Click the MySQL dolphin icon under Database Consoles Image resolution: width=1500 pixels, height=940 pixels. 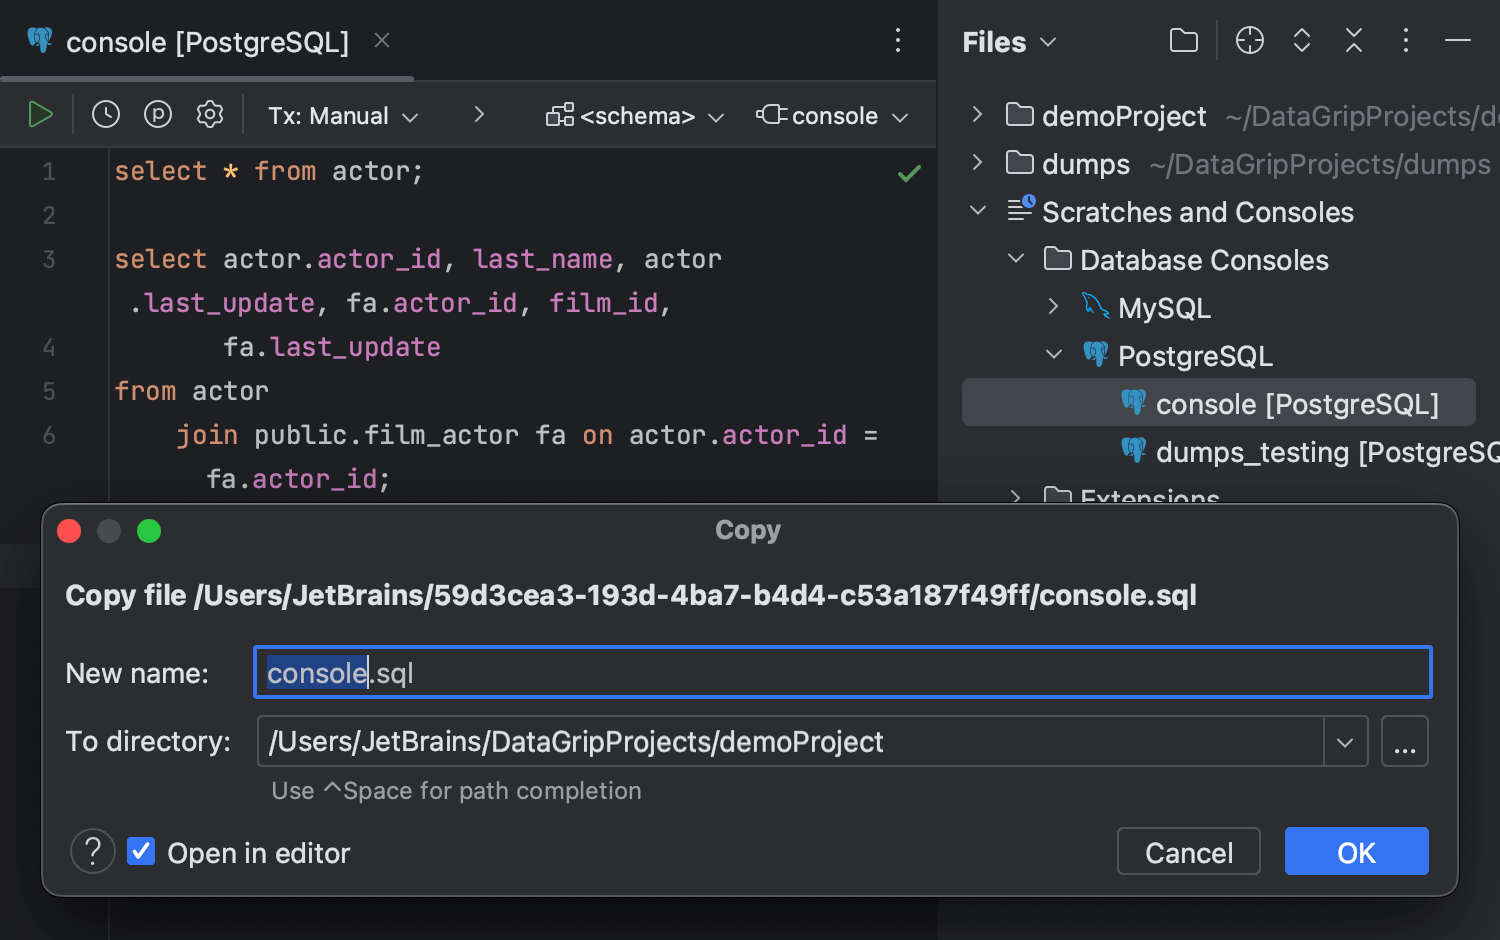pyautogui.click(x=1096, y=307)
